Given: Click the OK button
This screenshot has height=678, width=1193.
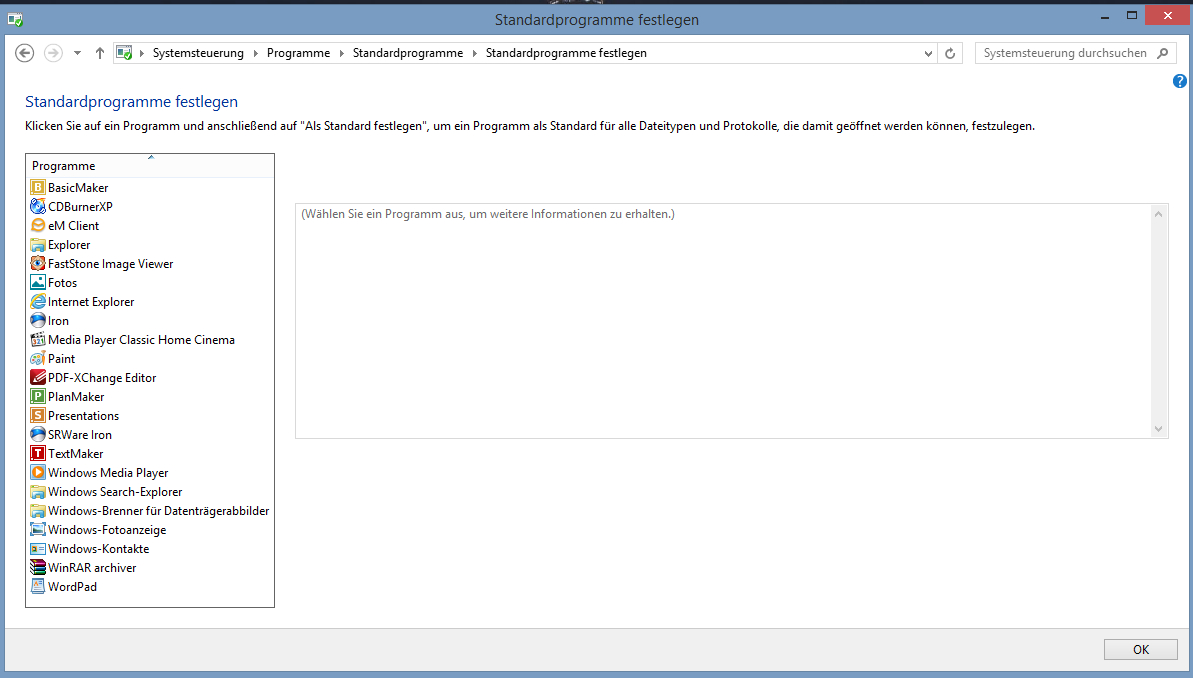Looking at the screenshot, I should (1141, 649).
